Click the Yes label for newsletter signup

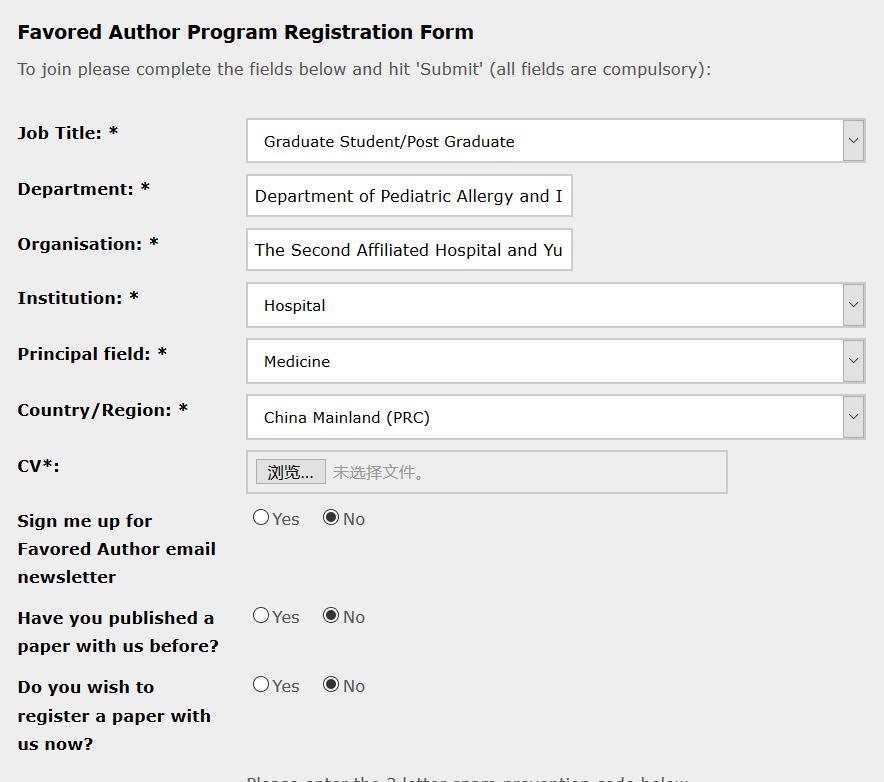(x=286, y=519)
